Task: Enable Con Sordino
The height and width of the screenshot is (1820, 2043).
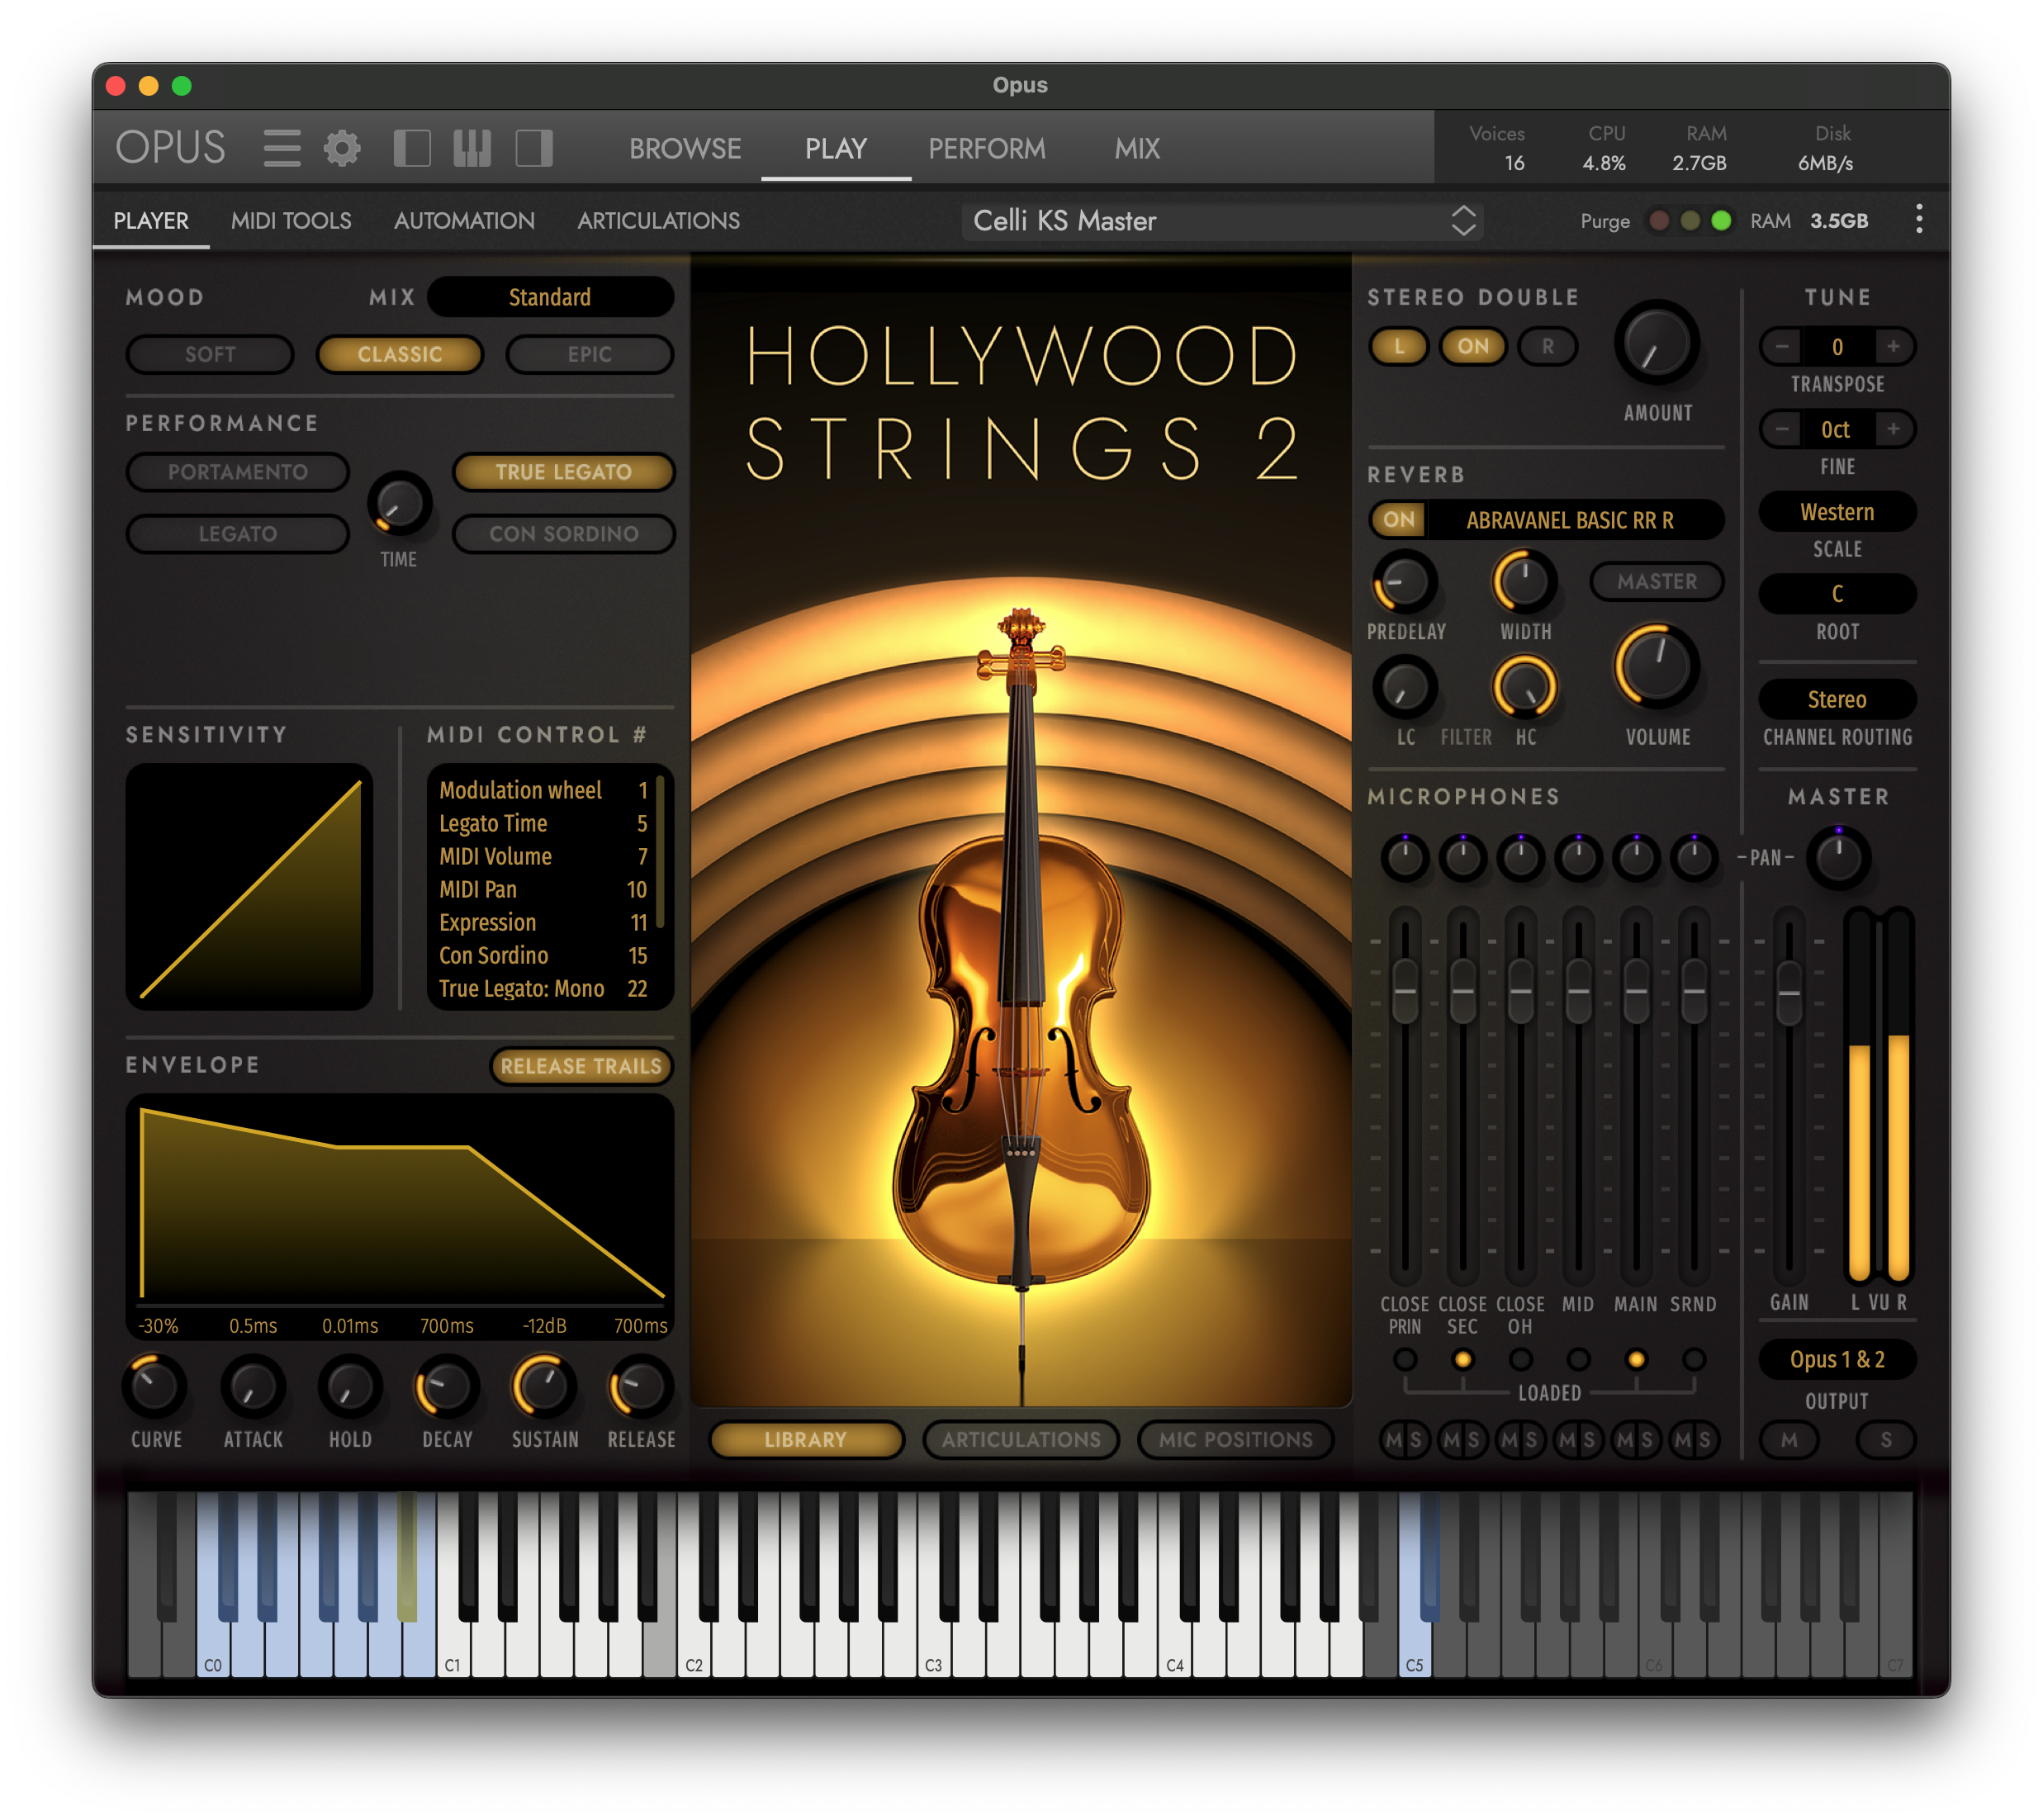Action: 564,534
